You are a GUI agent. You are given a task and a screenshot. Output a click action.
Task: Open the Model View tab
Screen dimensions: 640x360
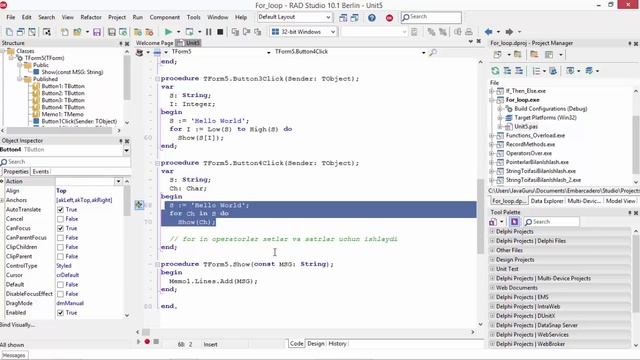(x=620, y=201)
